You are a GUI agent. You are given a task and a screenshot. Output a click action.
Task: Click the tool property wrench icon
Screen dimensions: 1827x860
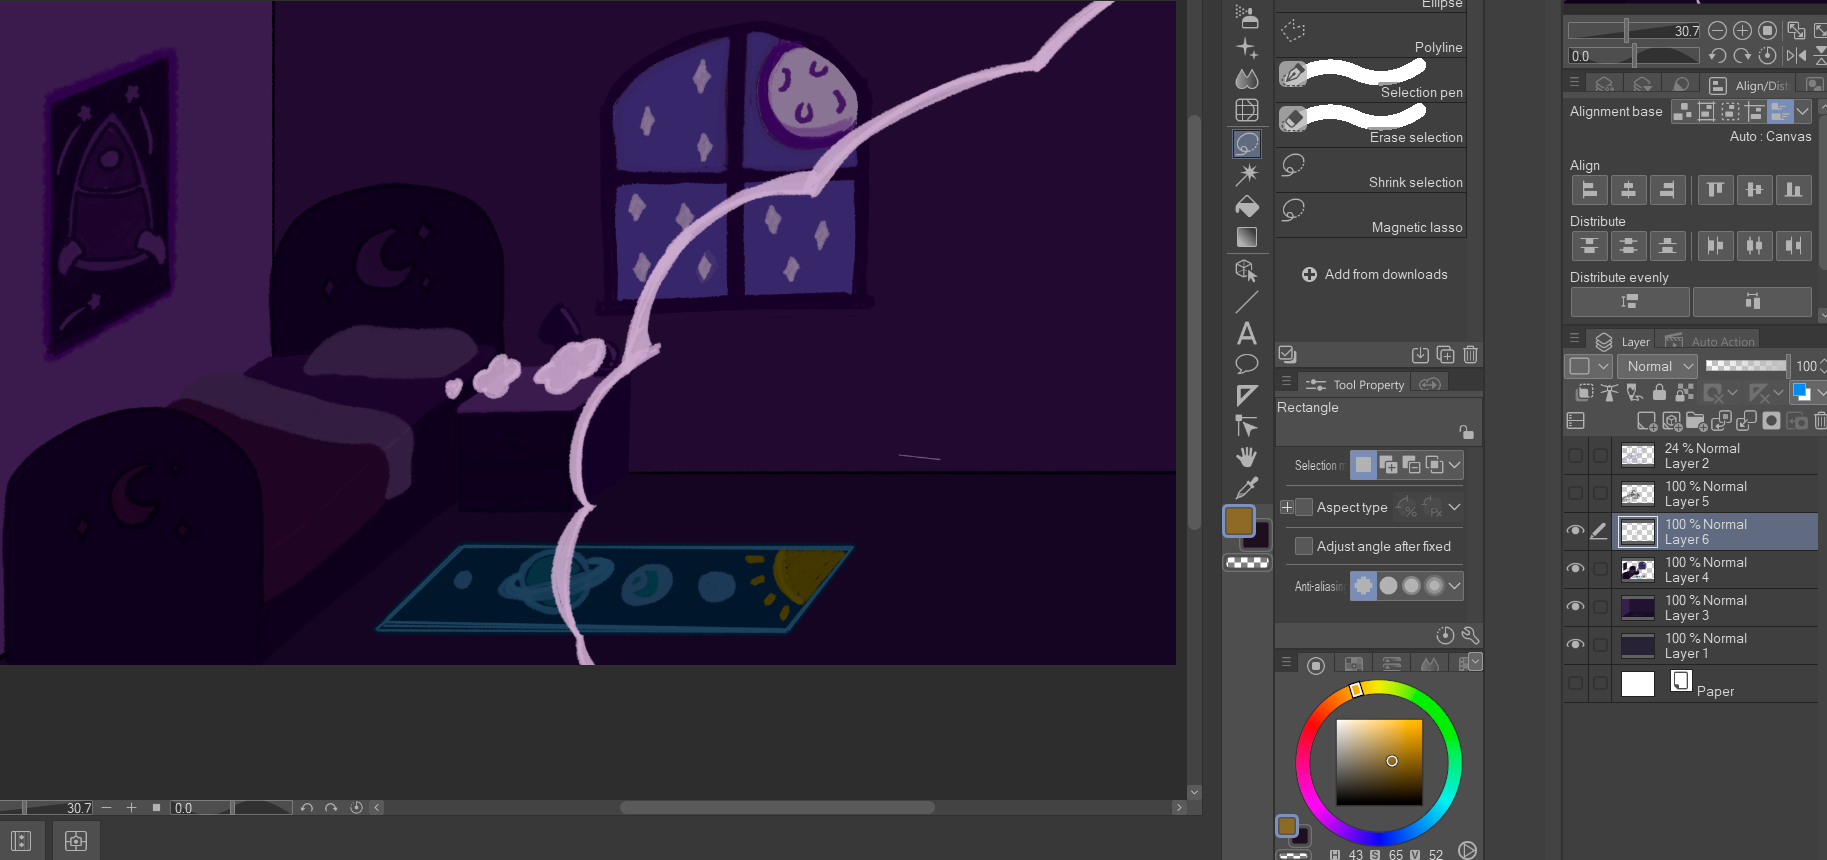coord(1470,635)
